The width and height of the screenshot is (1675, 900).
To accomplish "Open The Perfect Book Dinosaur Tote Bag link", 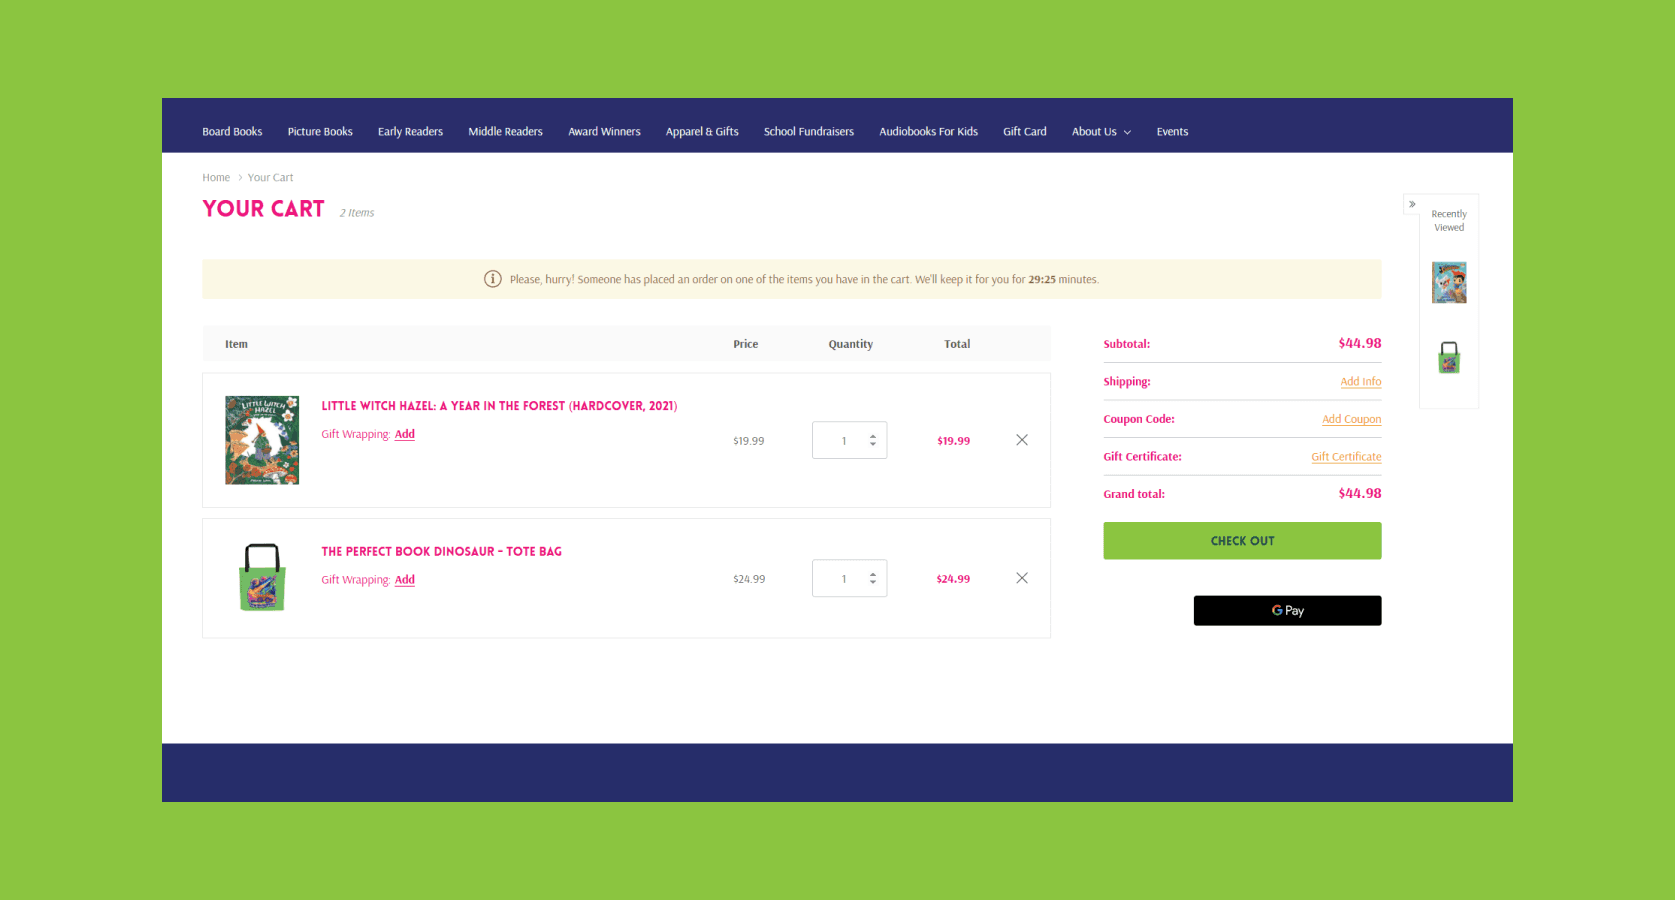I will (x=441, y=552).
